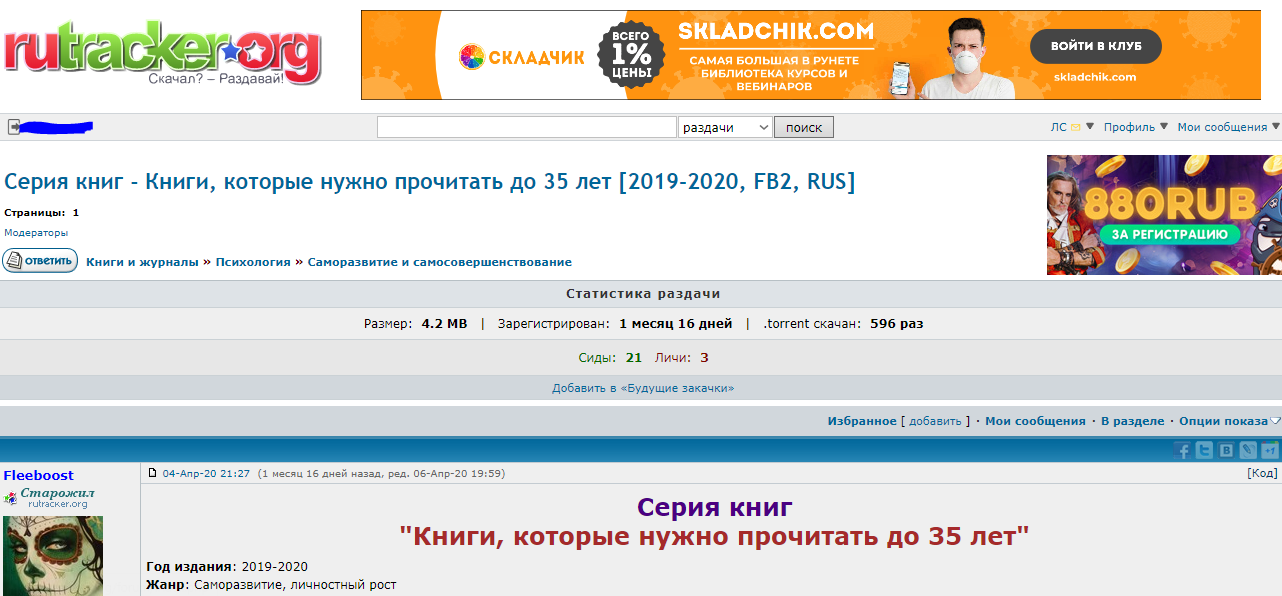
Task: Click the Google +1 share icon
Action: click(x=1270, y=451)
